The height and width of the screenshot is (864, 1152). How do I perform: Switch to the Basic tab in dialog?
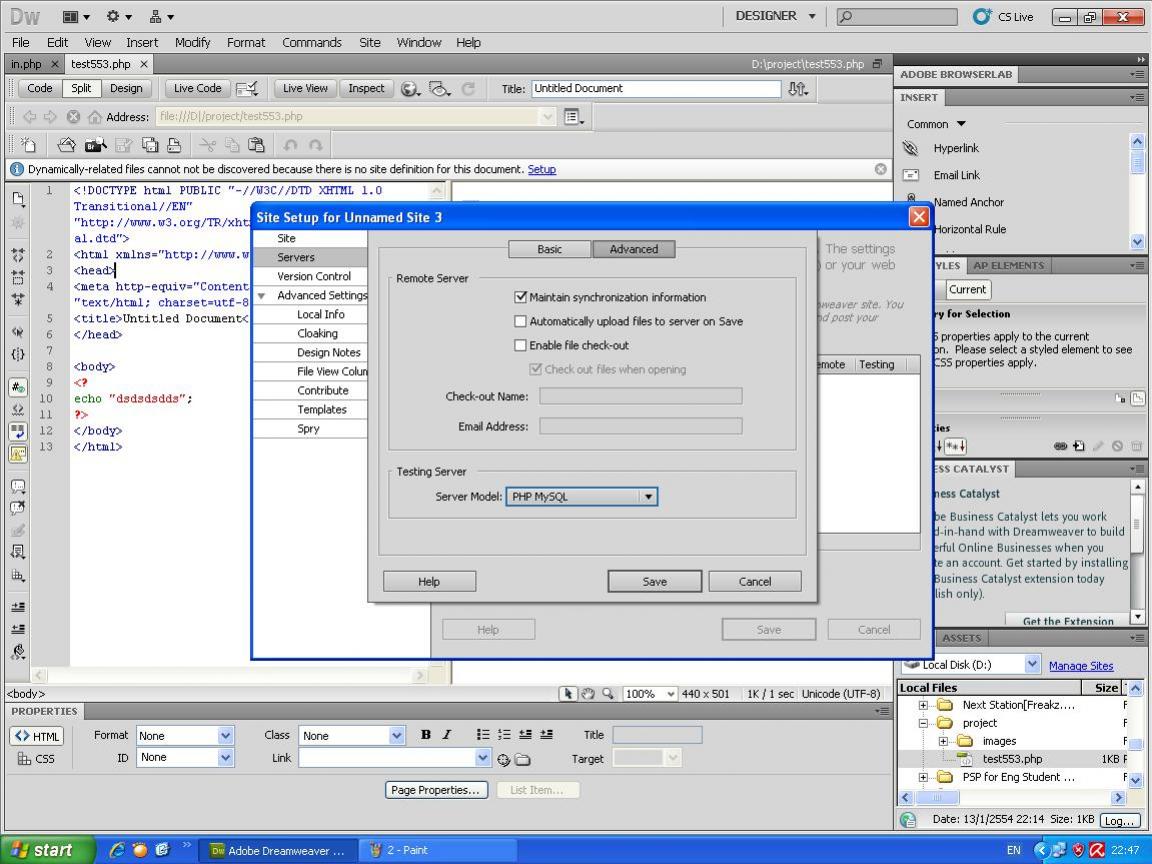550,249
